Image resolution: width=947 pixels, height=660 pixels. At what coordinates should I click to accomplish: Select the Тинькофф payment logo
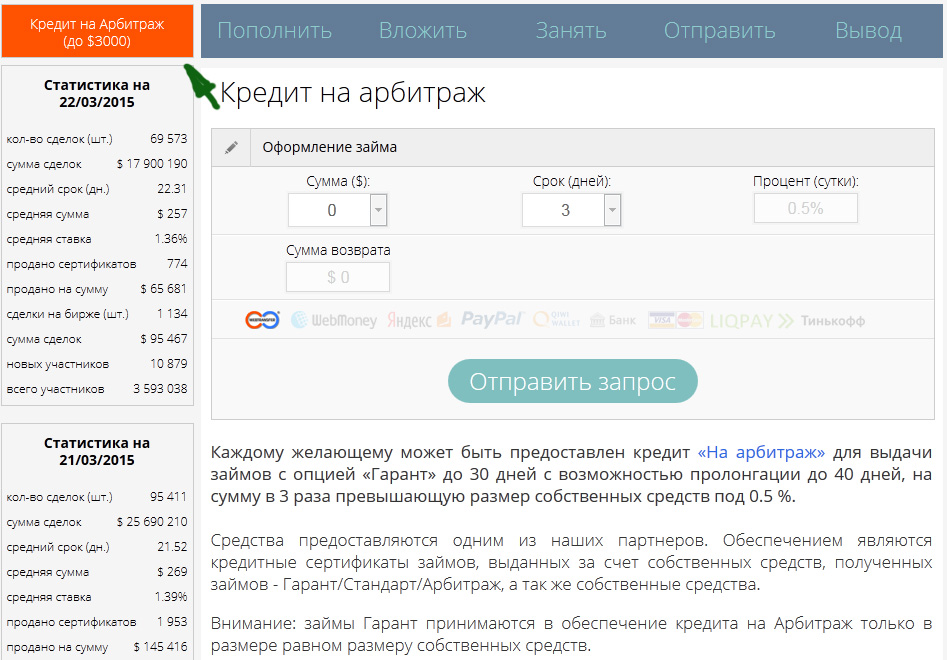[833, 321]
